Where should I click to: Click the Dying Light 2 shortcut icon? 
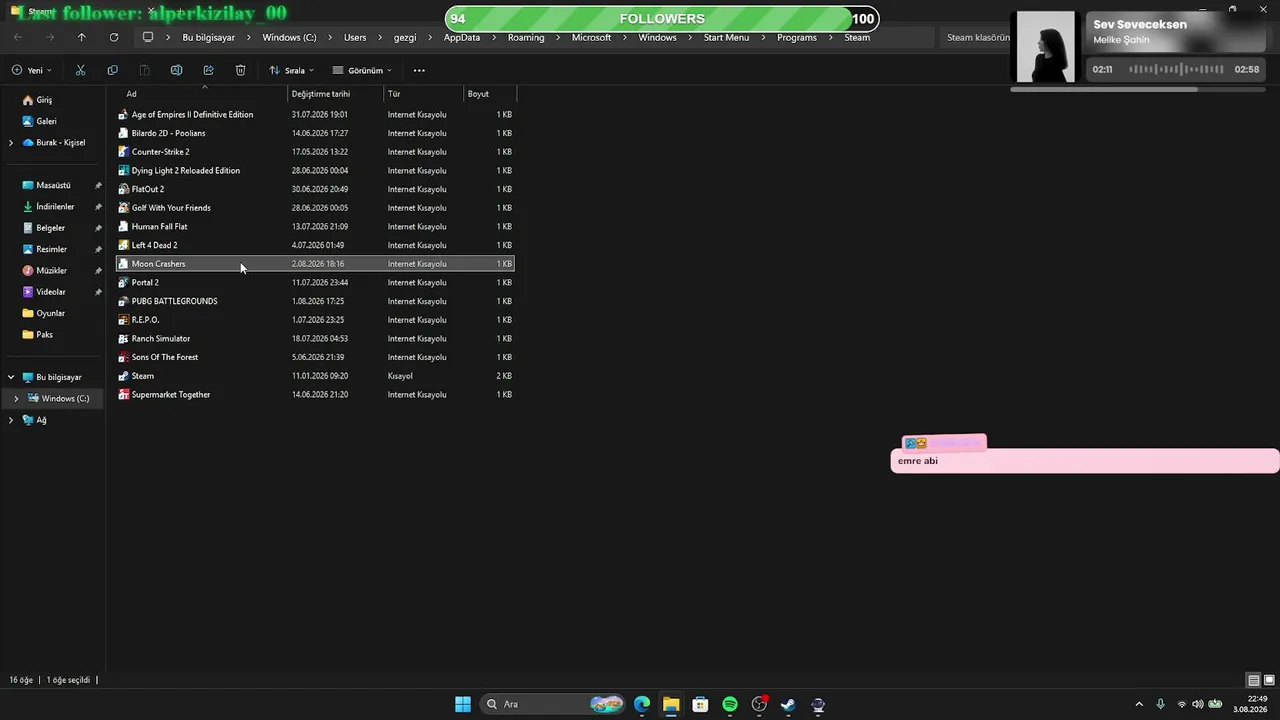123,171
